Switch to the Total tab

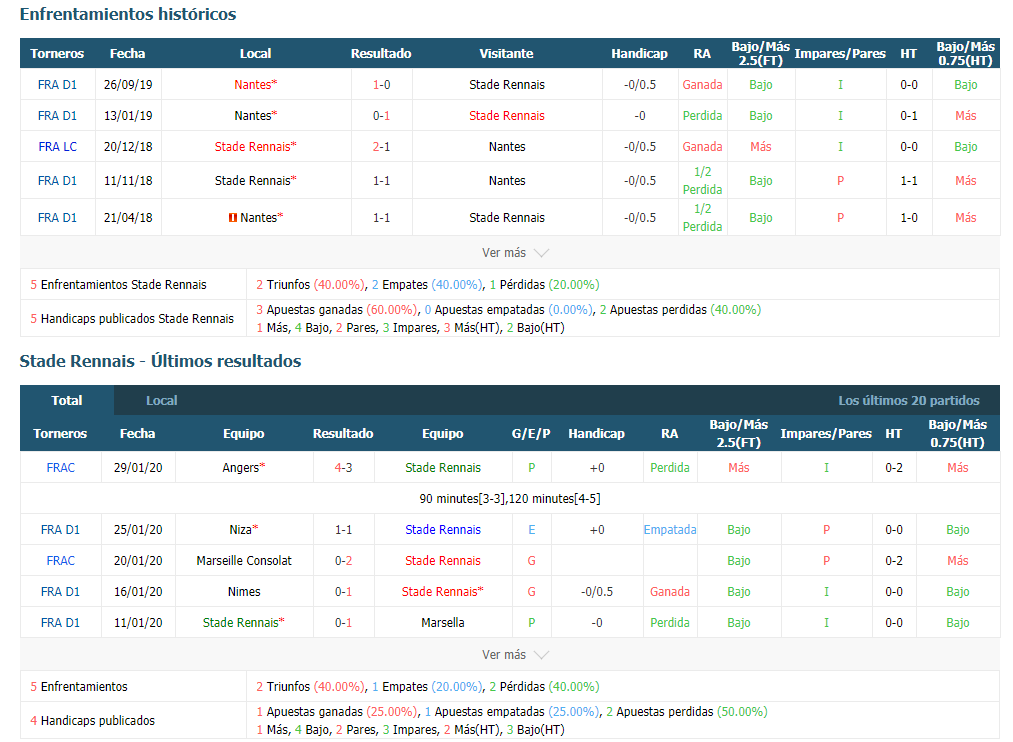(x=67, y=400)
